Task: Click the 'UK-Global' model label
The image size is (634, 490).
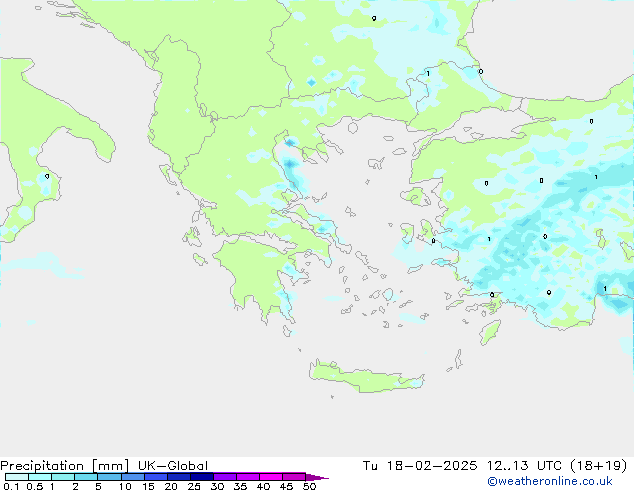Action: click(173, 466)
